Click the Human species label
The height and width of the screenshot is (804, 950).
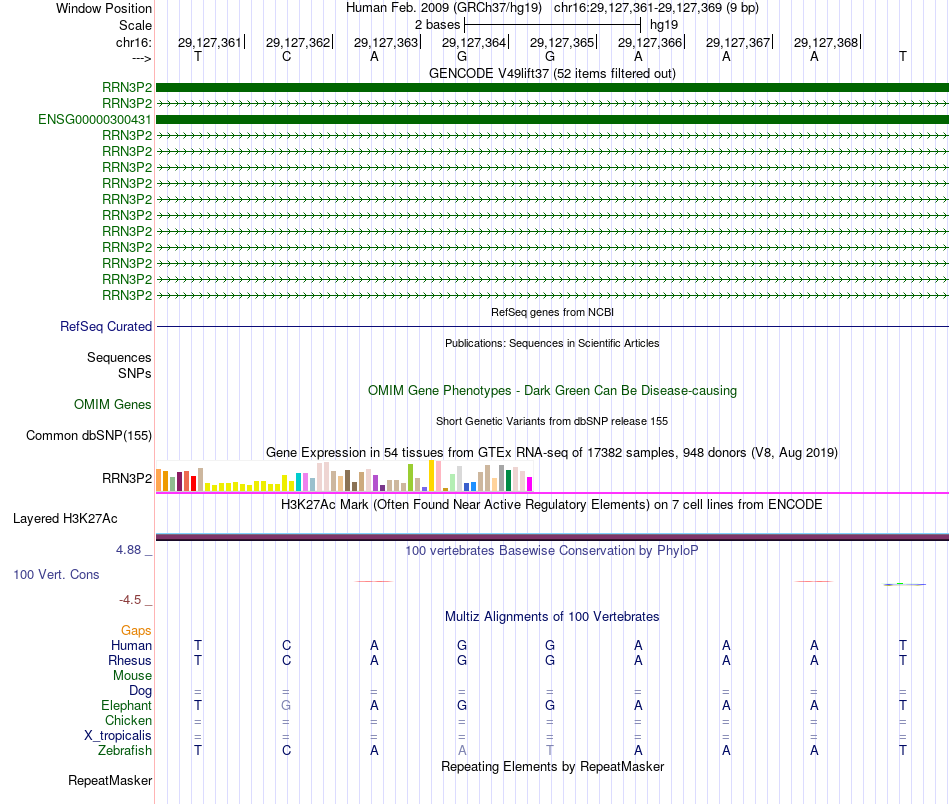click(131, 645)
